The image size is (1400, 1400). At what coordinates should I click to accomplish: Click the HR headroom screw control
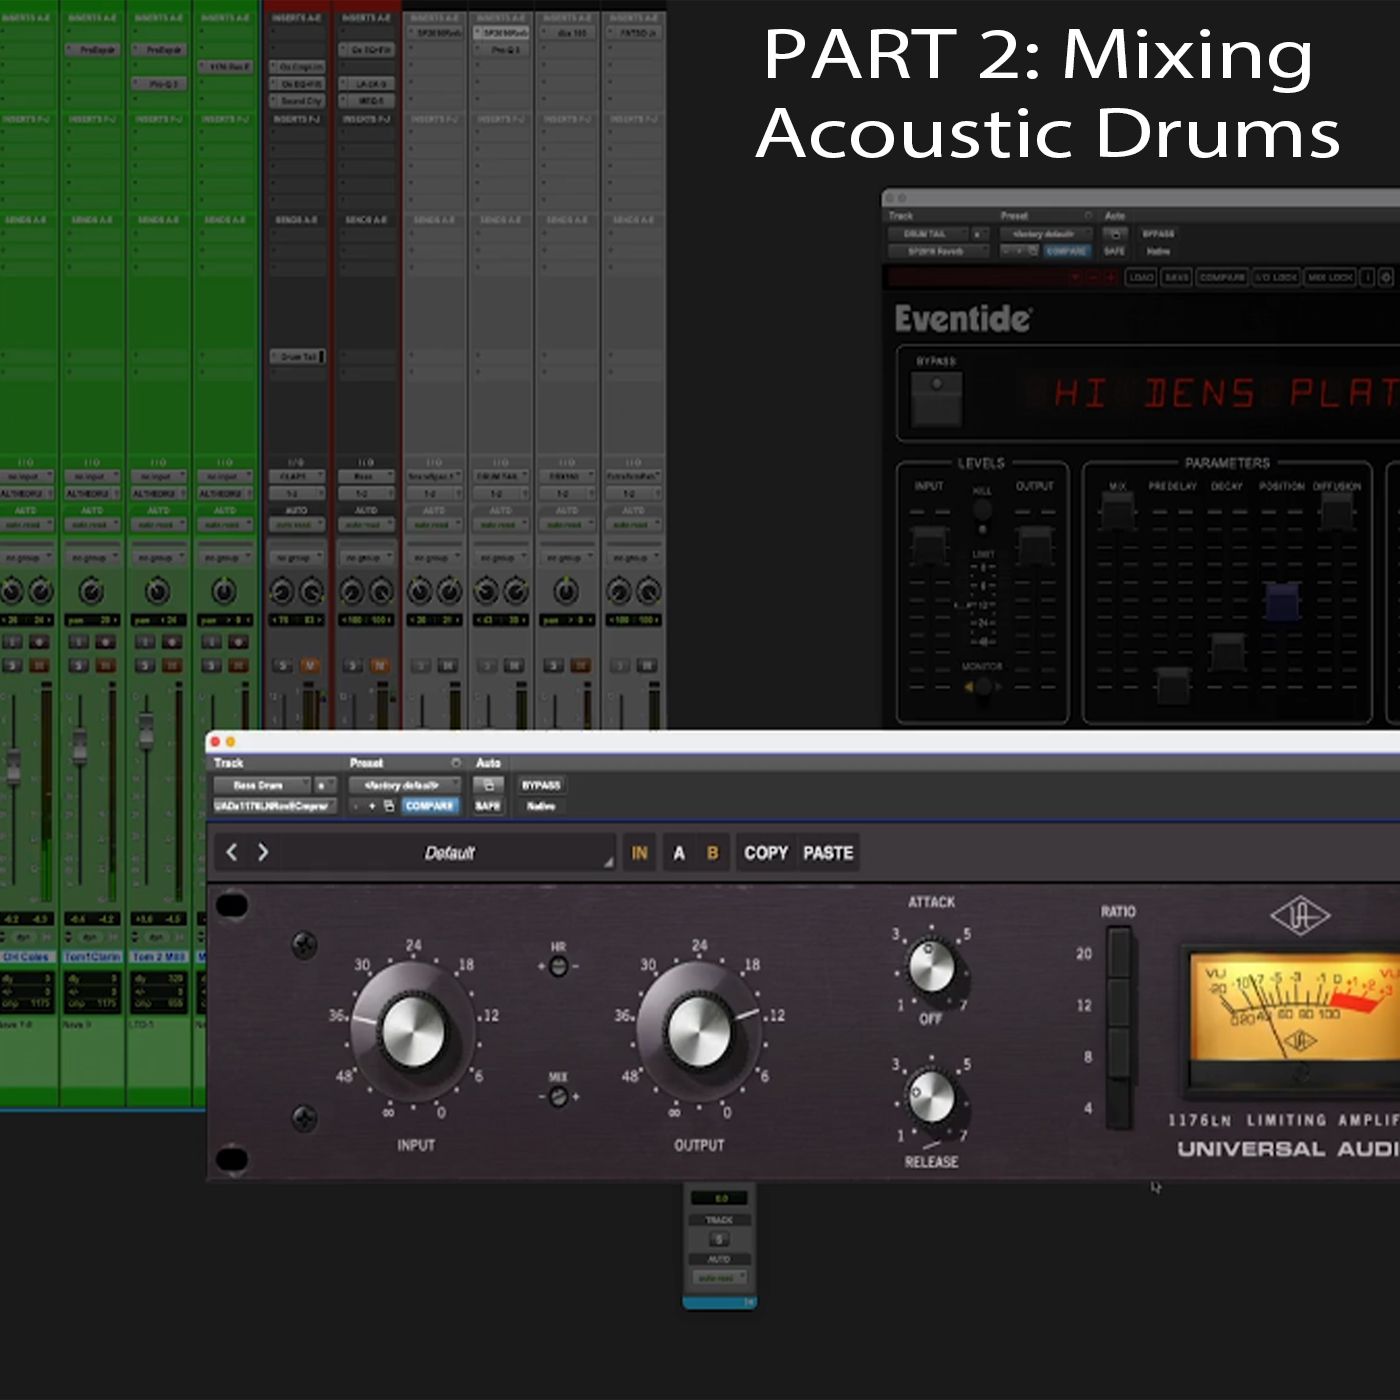[558, 966]
